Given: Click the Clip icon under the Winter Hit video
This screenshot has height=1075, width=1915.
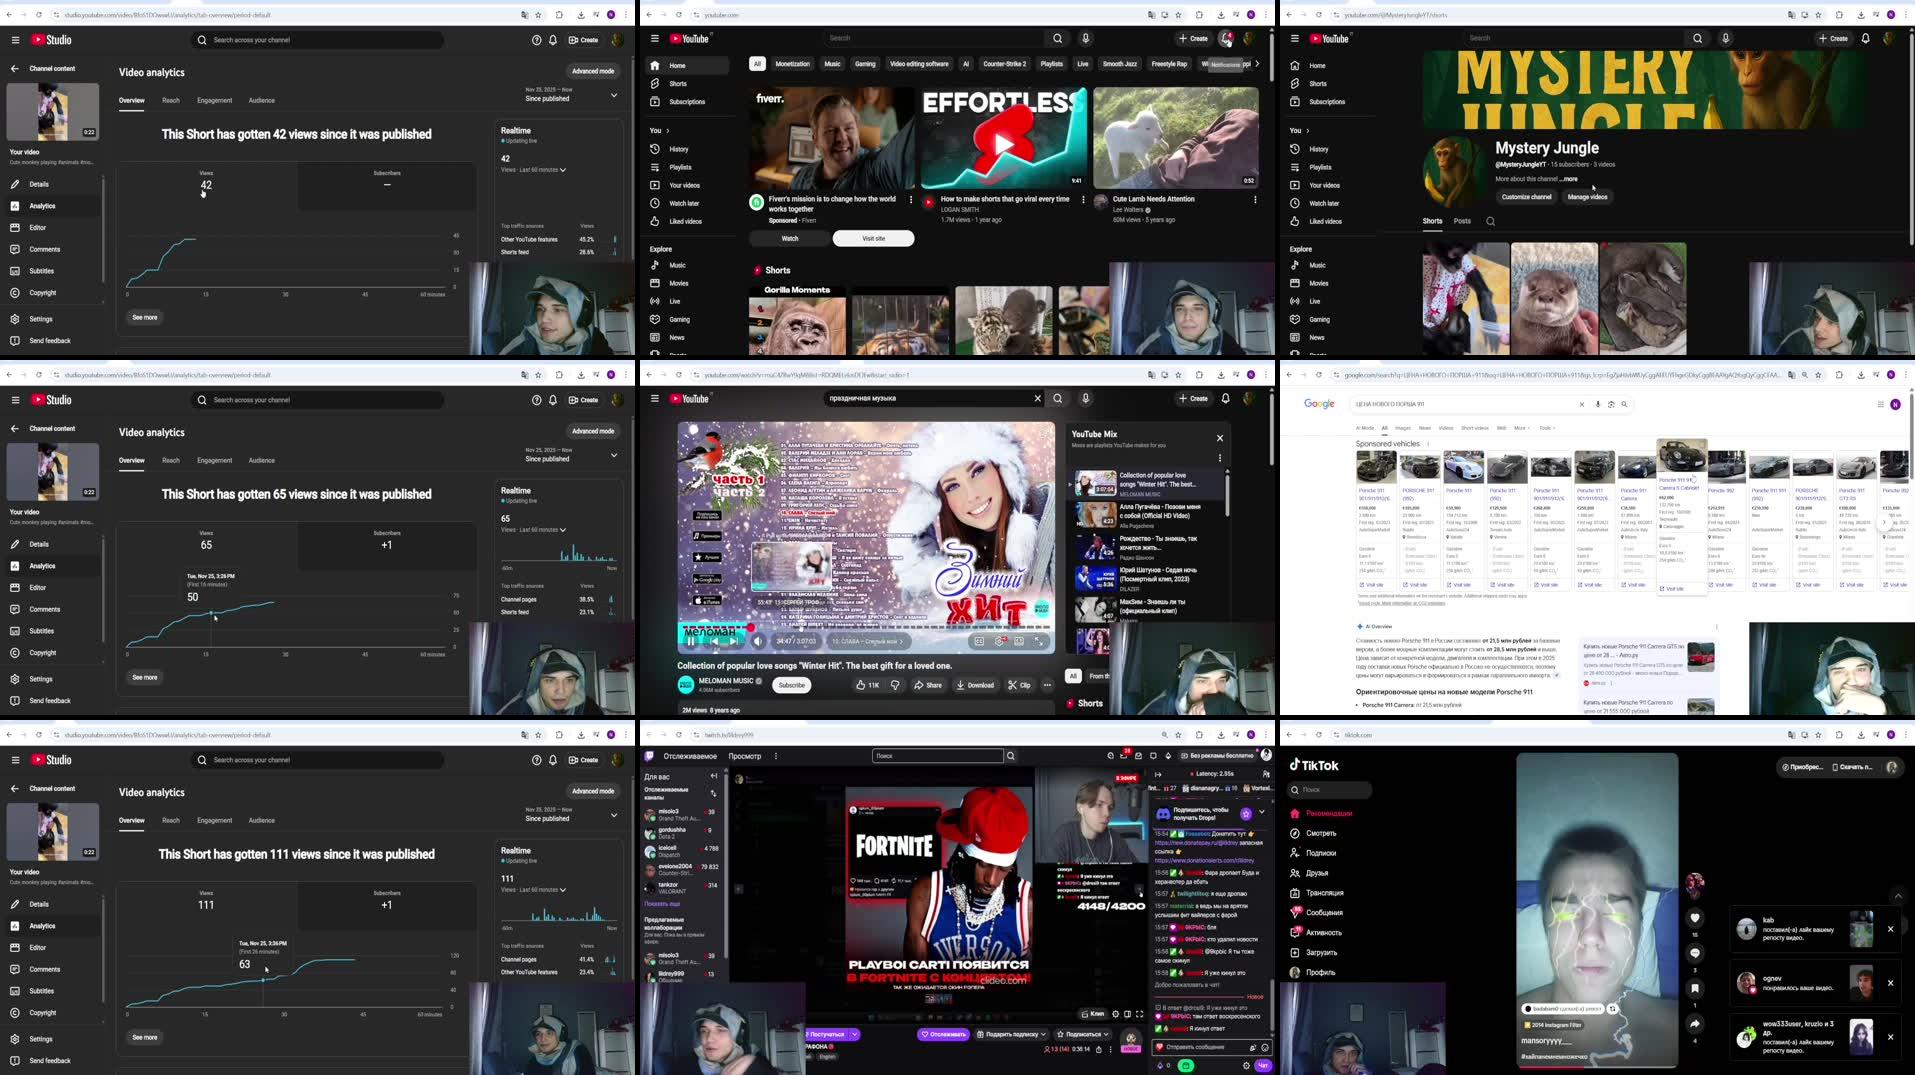Looking at the screenshot, I should click(x=1020, y=685).
